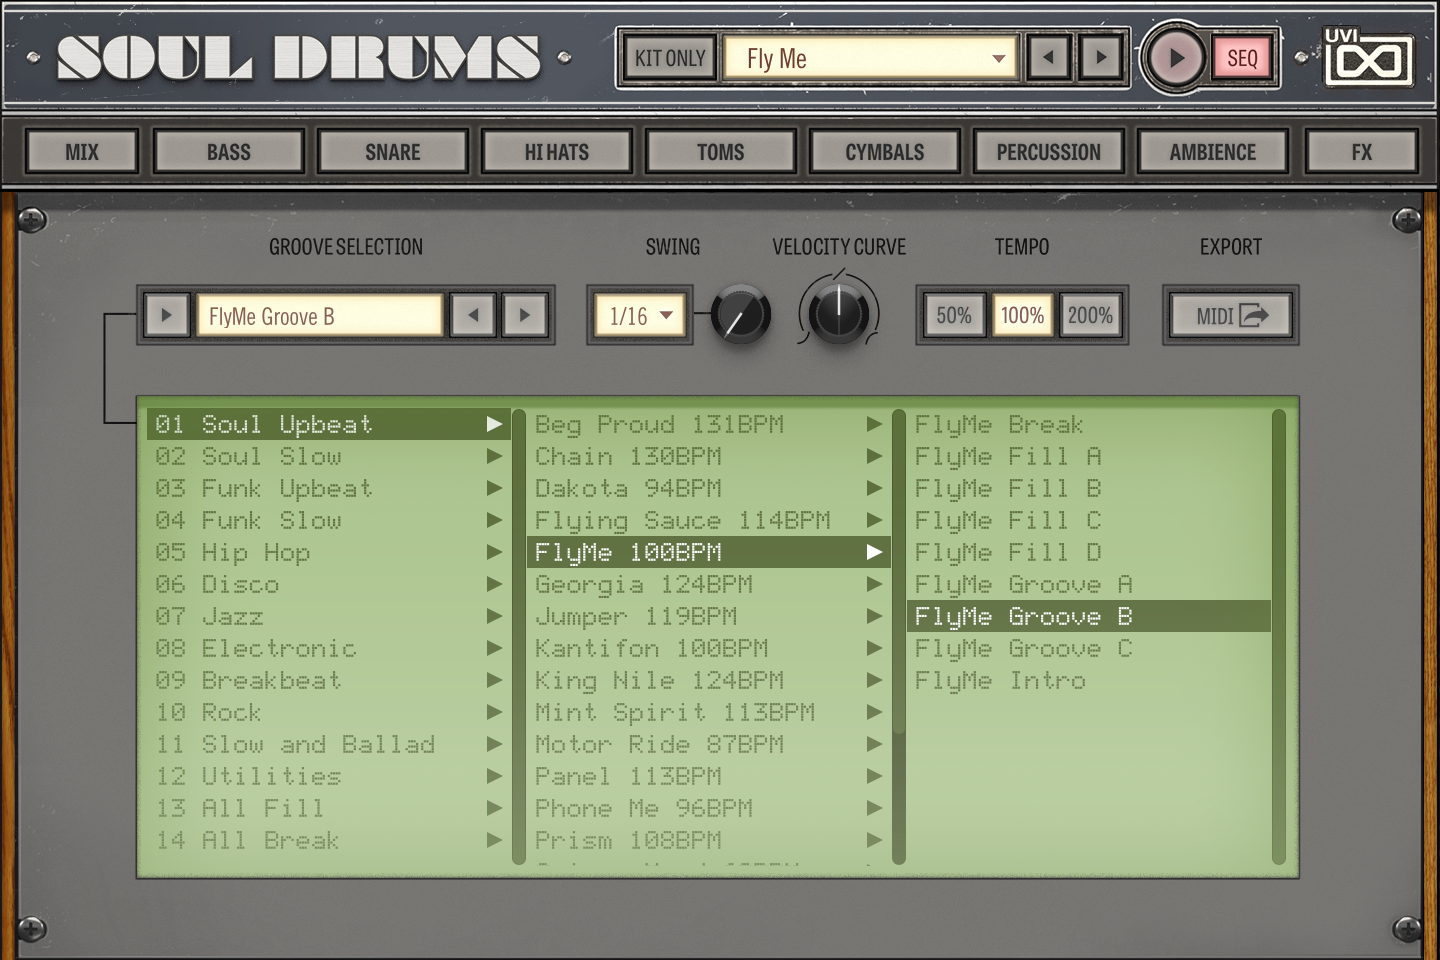Click the UVI logo icon
The height and width of the screenshot is (960, 1440).
[x=1368, y=57]
